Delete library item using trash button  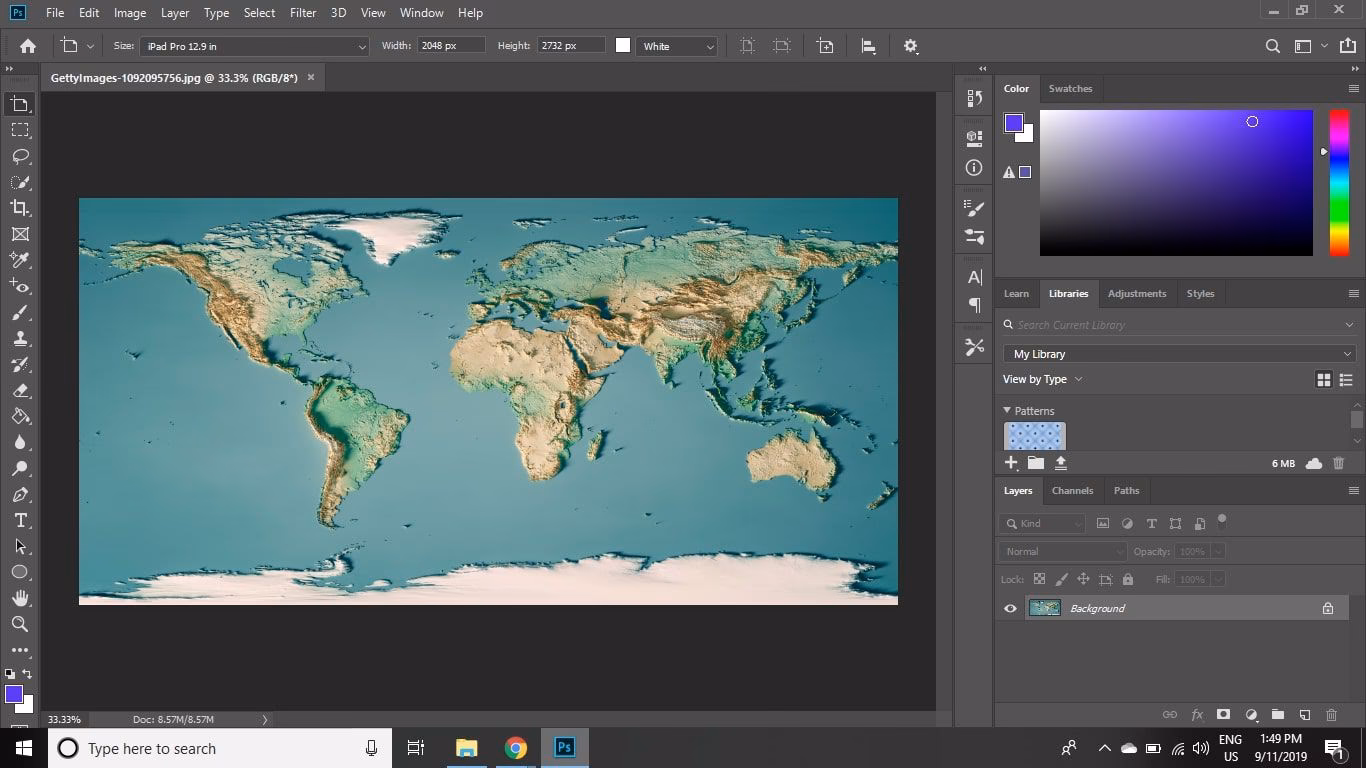pyautogui.click(x=1338, y=462)
